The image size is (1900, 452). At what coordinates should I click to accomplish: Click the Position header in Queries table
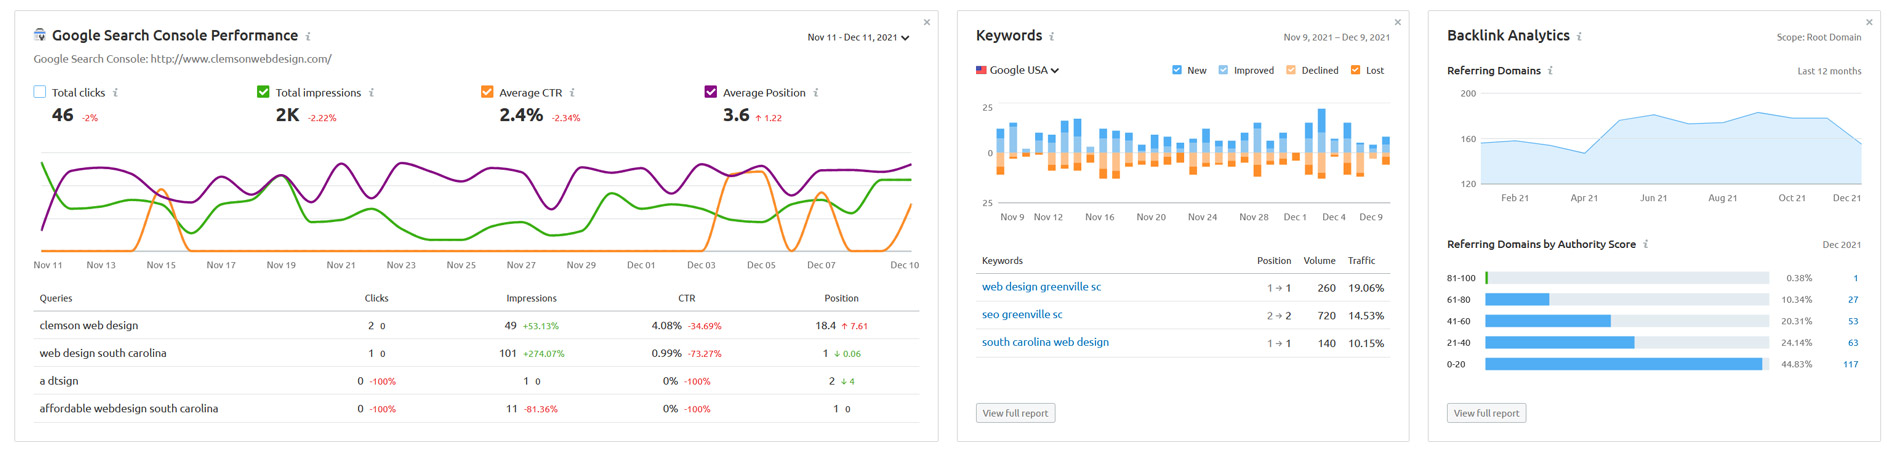pos(841,298)
